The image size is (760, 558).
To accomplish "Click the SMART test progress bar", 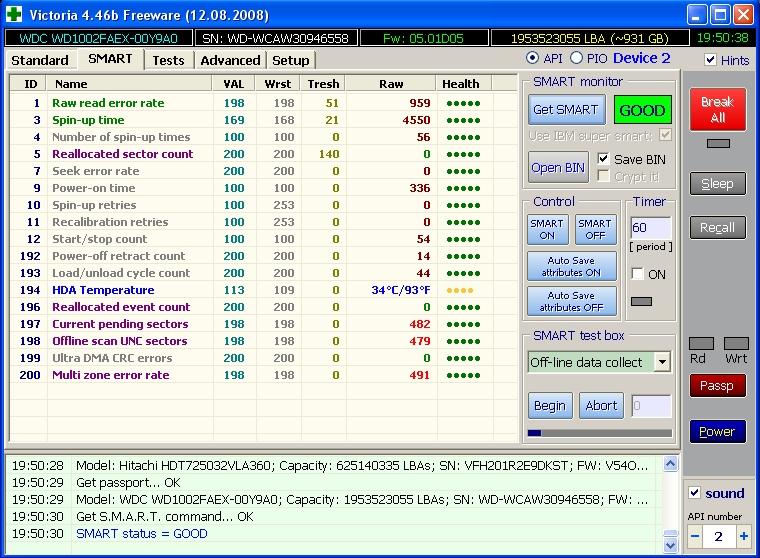I will 600,433.
